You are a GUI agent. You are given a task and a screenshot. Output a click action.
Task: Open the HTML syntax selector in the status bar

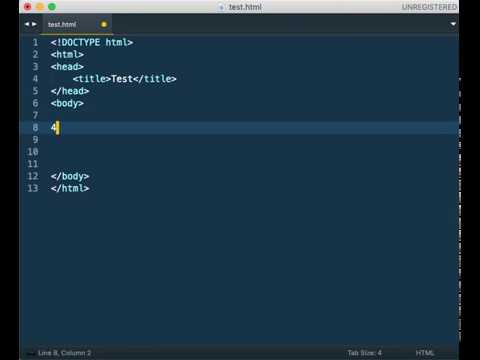[x=425, y=353]
